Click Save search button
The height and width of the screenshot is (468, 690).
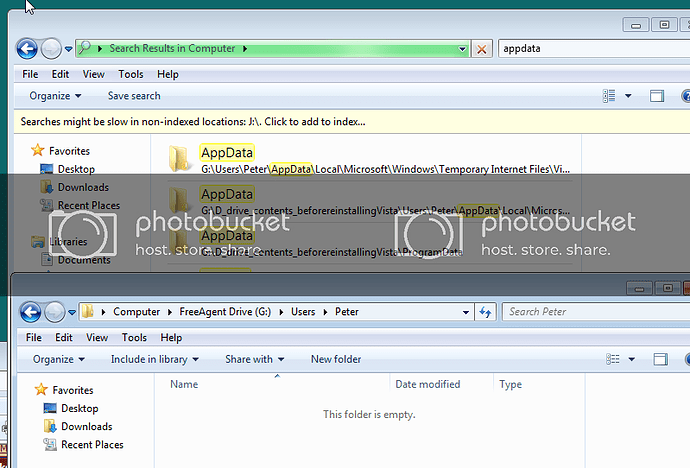(x=134, y=96)
